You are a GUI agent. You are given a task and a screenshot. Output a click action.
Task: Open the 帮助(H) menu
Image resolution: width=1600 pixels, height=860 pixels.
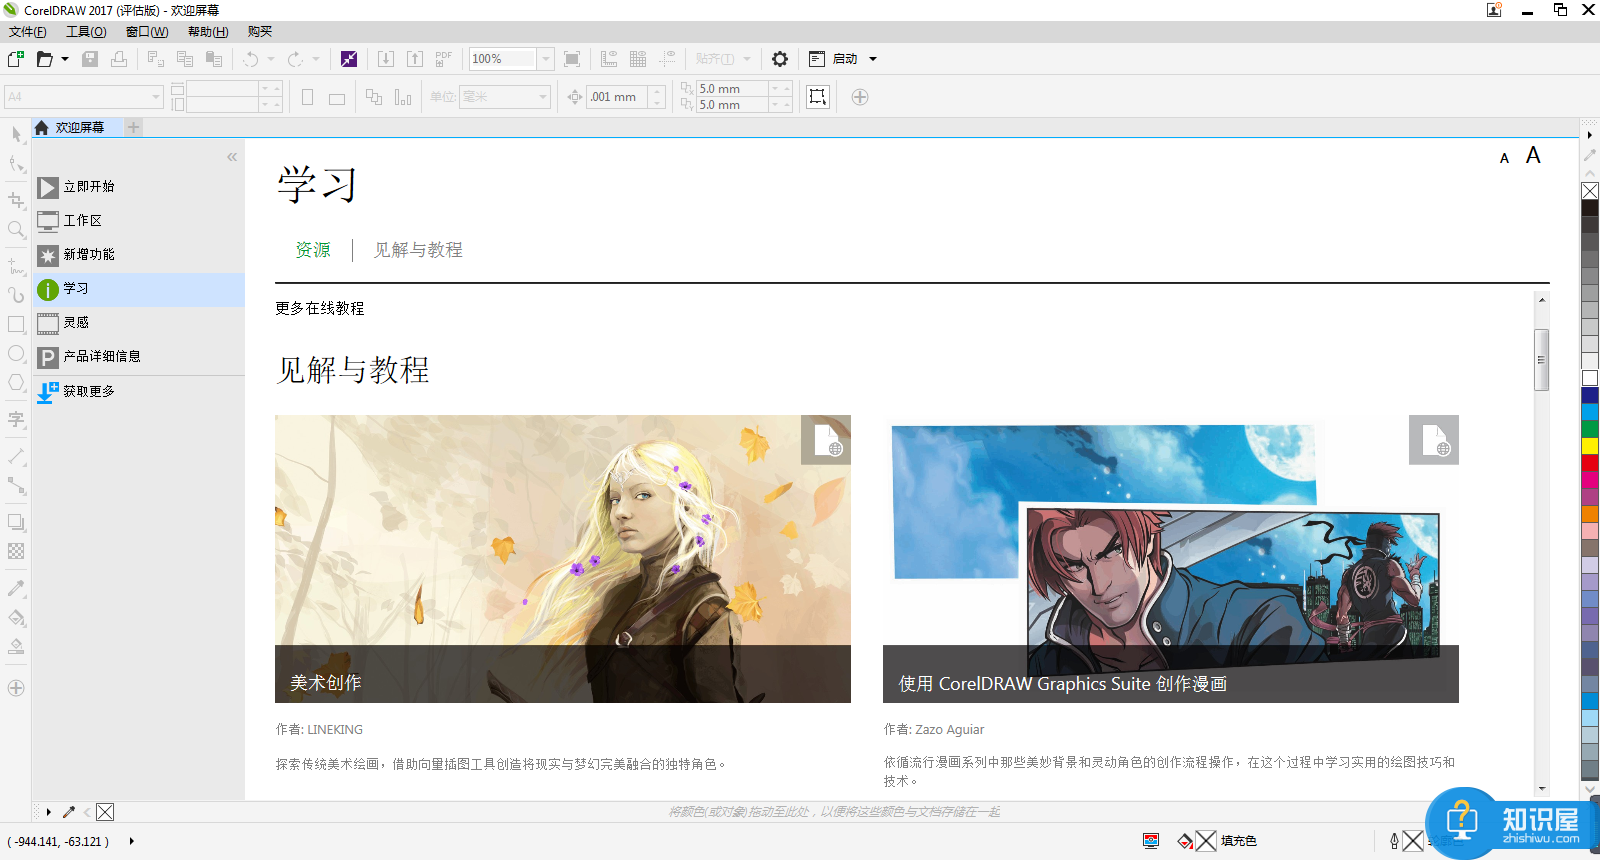click(208, 32)
